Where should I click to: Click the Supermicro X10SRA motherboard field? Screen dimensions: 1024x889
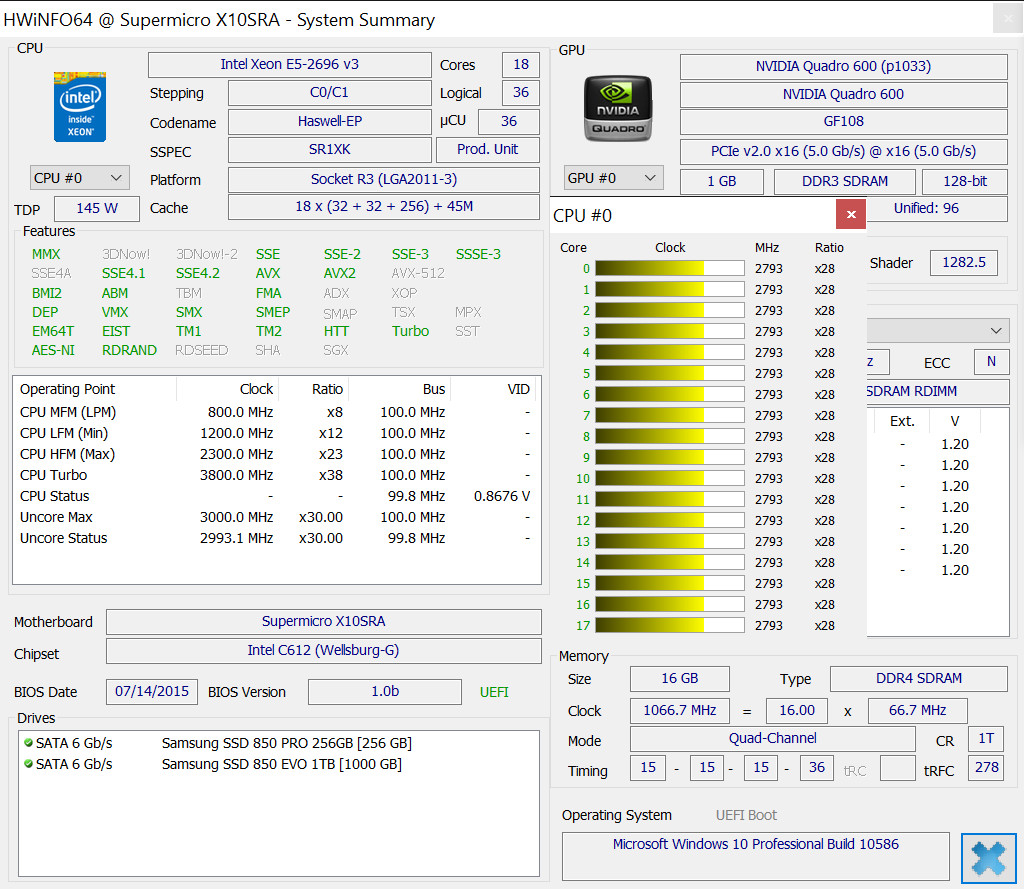(323, 622)
